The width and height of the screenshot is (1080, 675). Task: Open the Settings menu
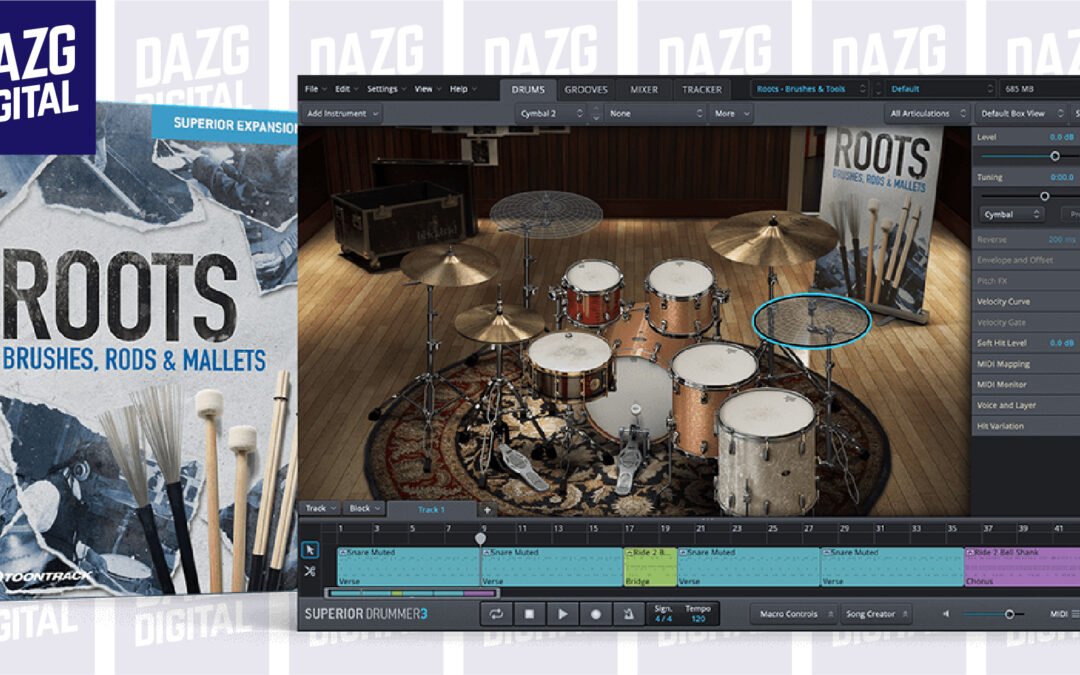(386, 89)
